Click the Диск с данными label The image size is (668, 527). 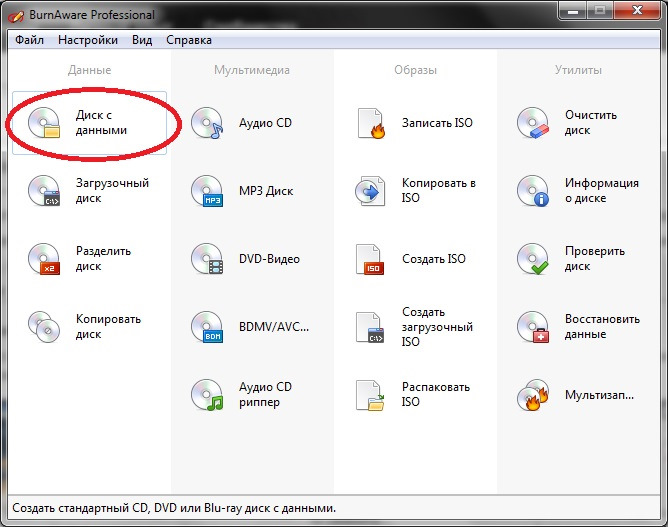(101, 123)
